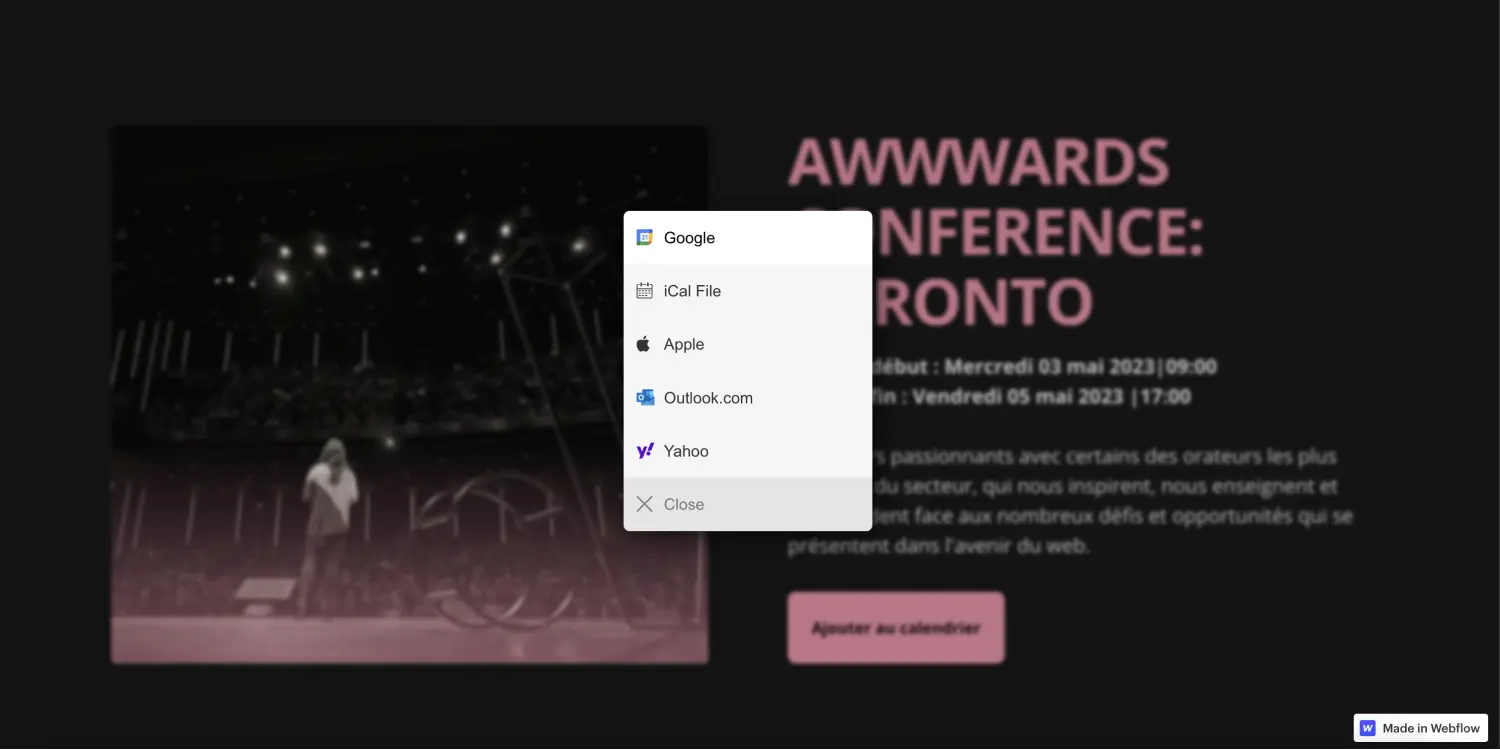The height and width of the screenshot is (750, 1500).
Task: Choose the Yahoo calendar entry
Action: click(x=748, y=451)
